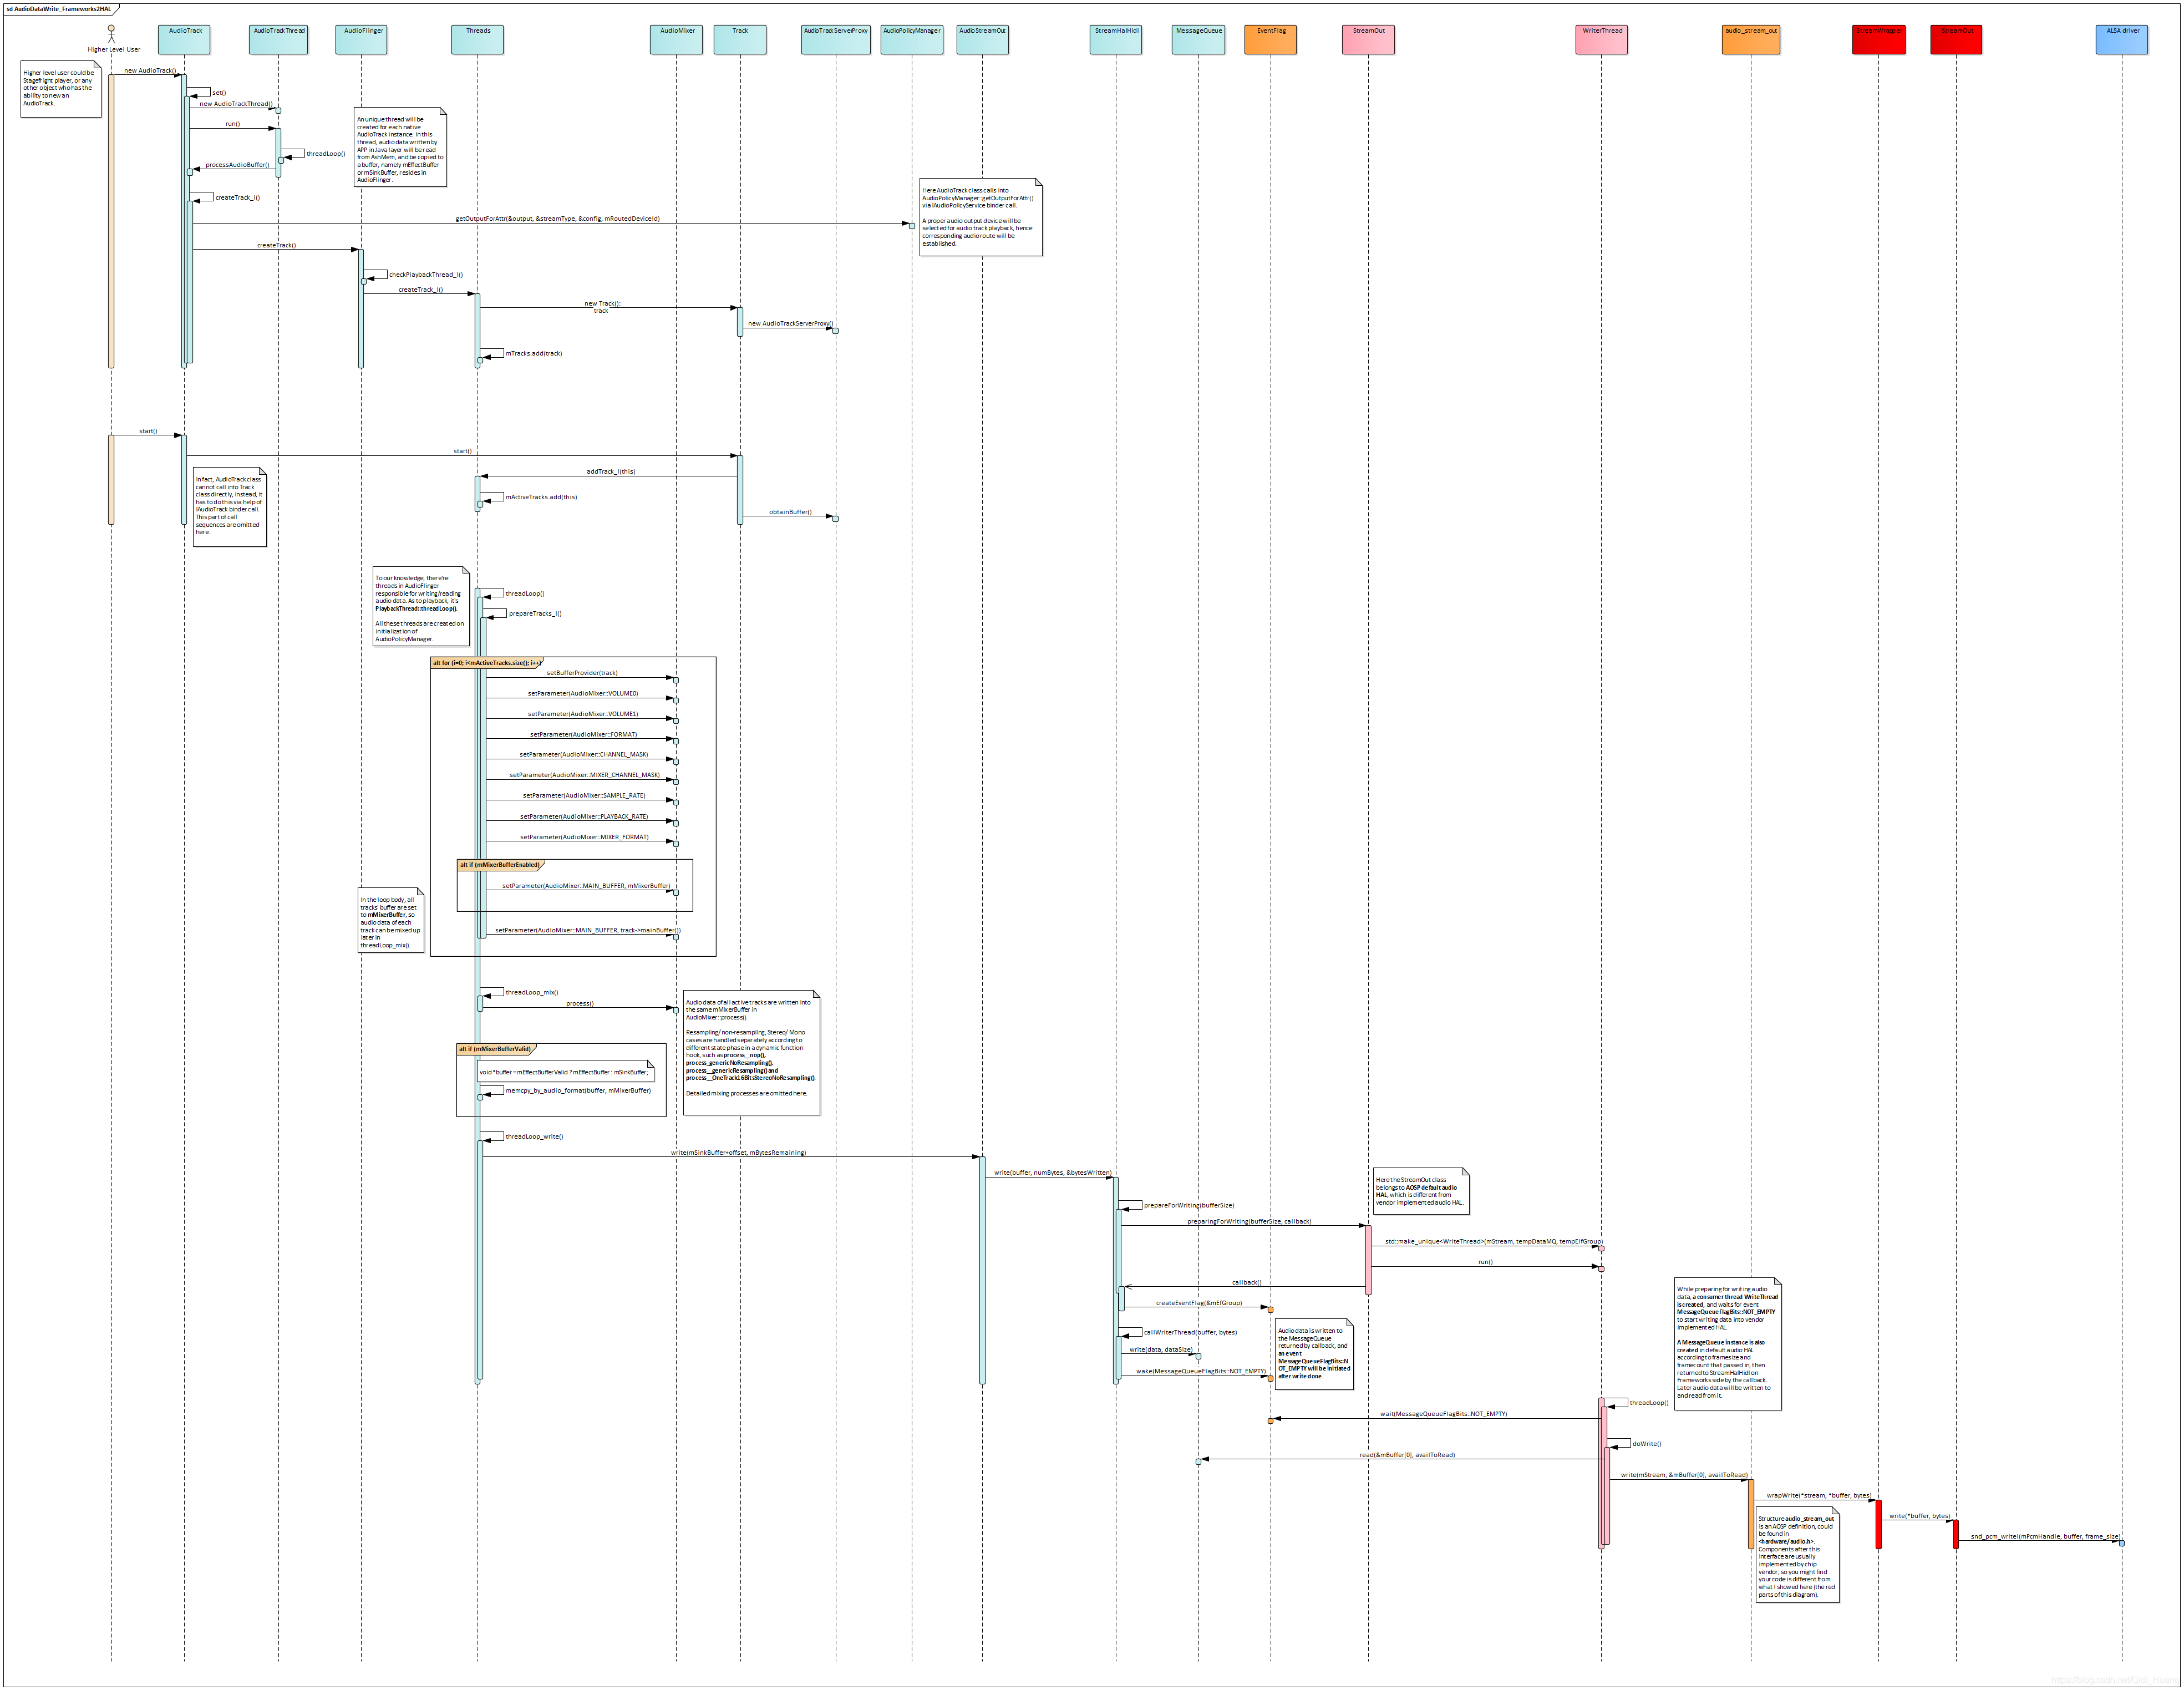Select the getOutputForAttr message label
This screenshot has height=1690, width=2184.
(557, 218)
